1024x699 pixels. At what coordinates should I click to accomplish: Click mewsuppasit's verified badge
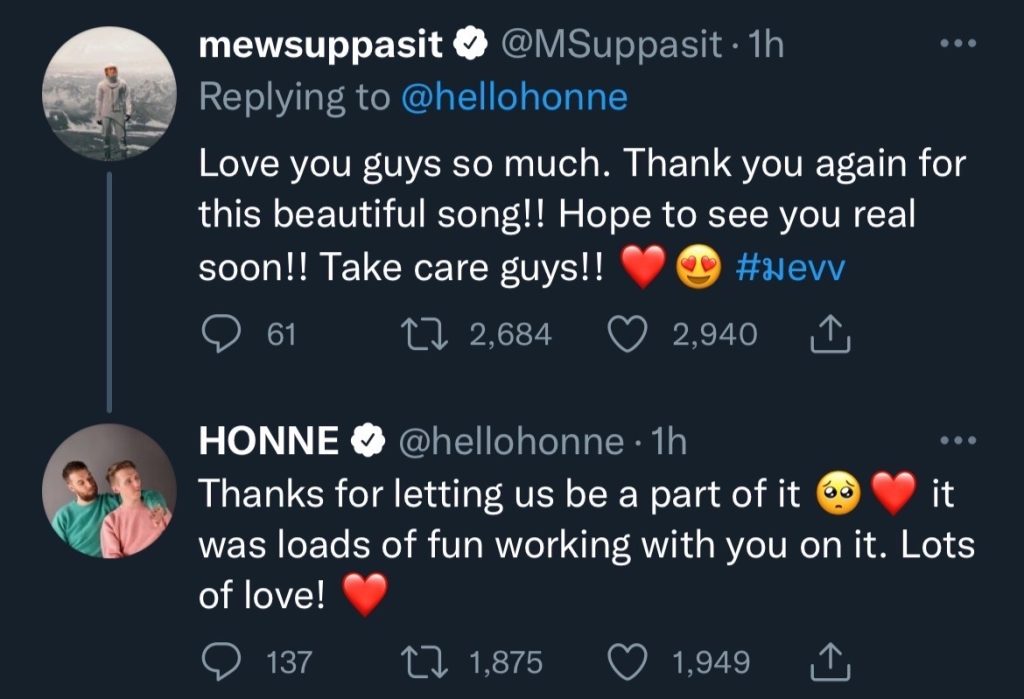(x=469, y=44)
